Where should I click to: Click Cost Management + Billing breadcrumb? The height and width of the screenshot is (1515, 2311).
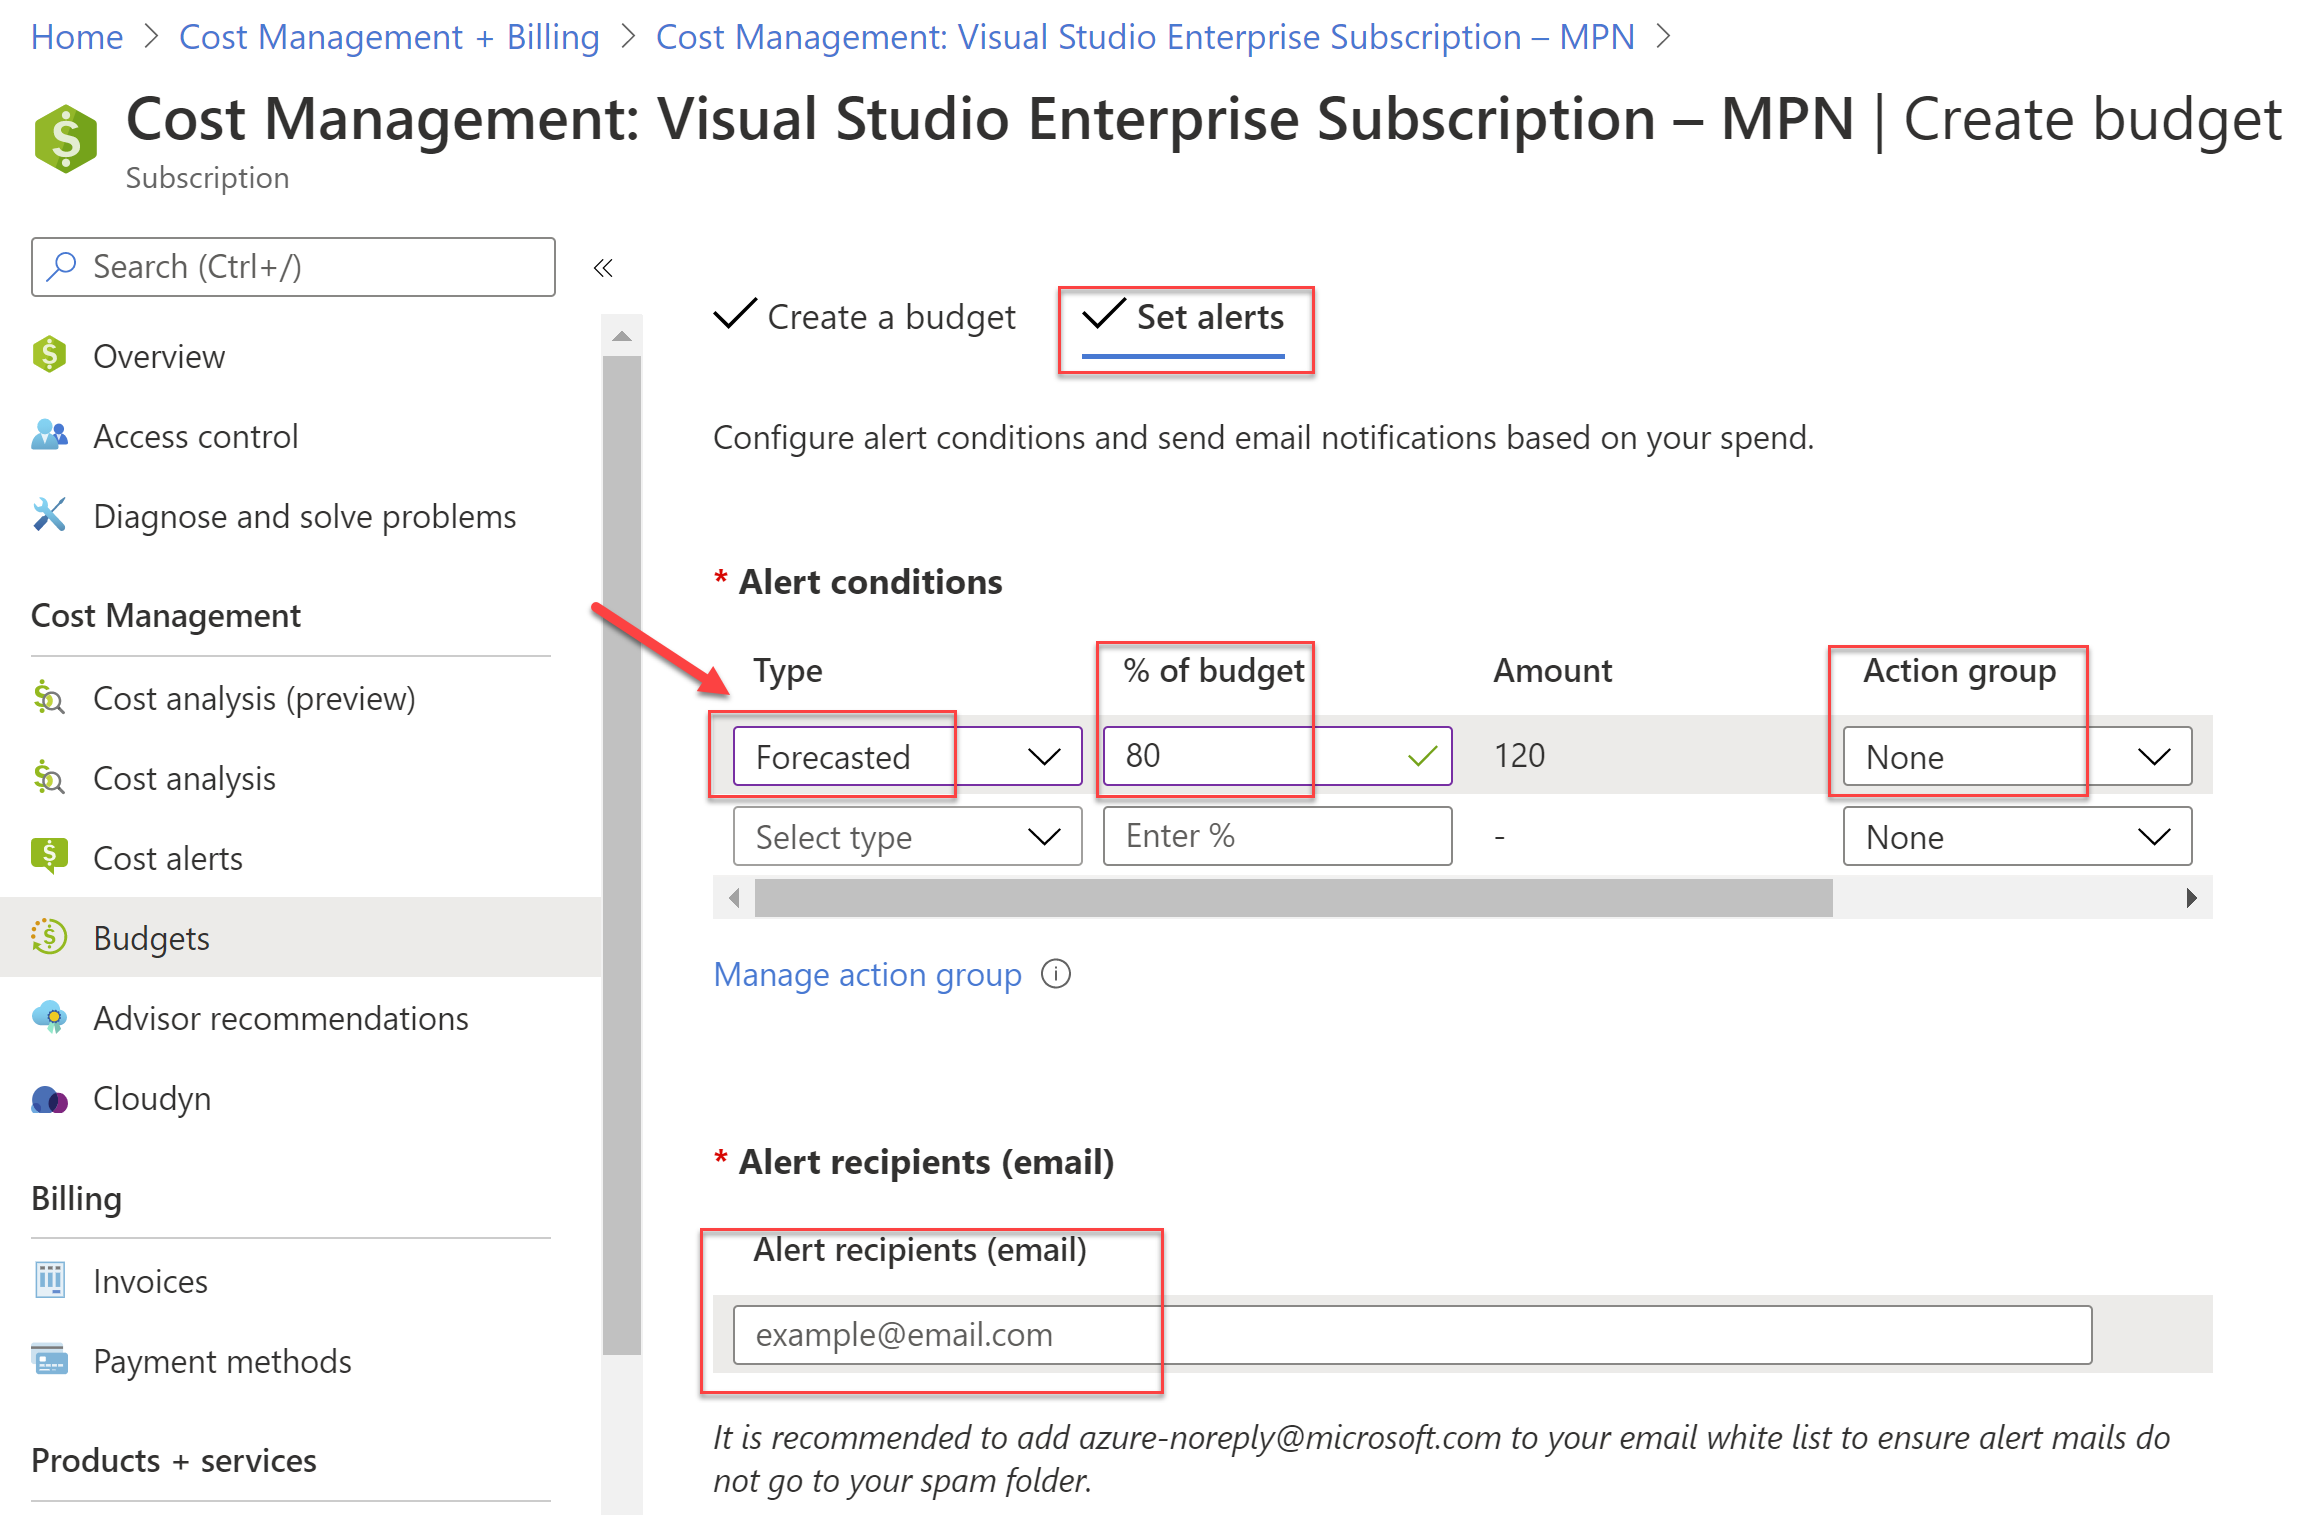[x=389, y=37]
